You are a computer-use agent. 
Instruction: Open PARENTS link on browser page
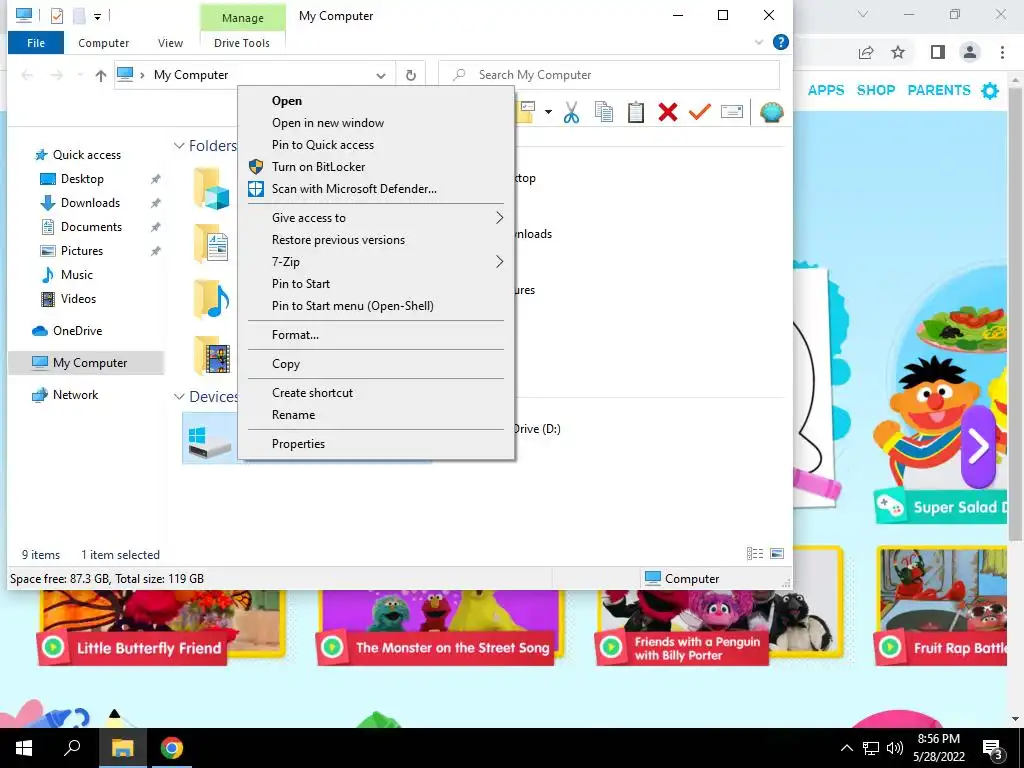pos(938,90)
